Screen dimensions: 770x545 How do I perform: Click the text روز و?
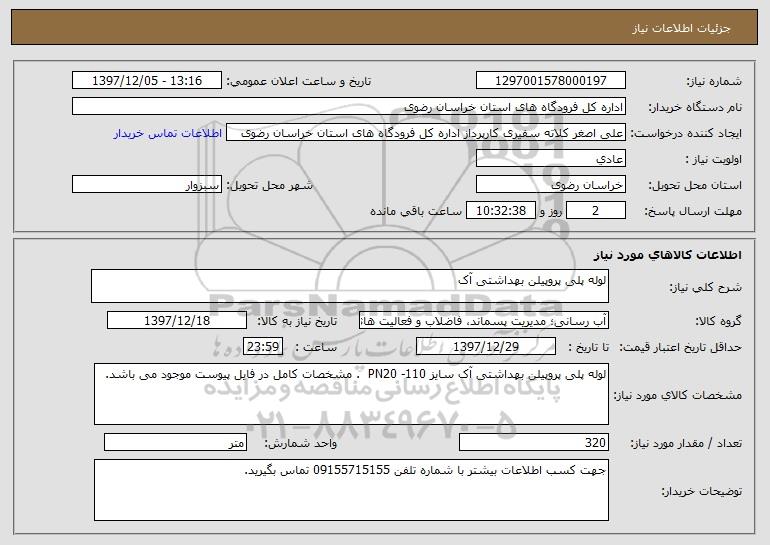[x=551, y=211]
